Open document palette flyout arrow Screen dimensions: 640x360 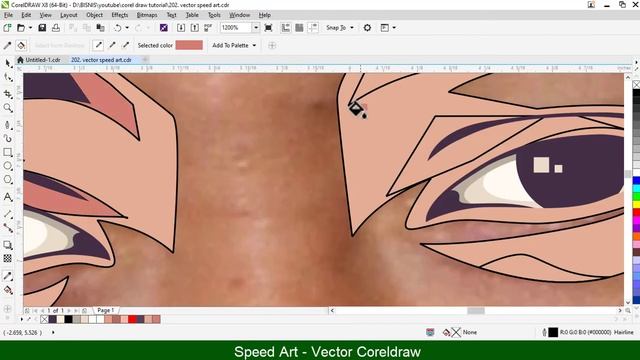coord(22,319)
